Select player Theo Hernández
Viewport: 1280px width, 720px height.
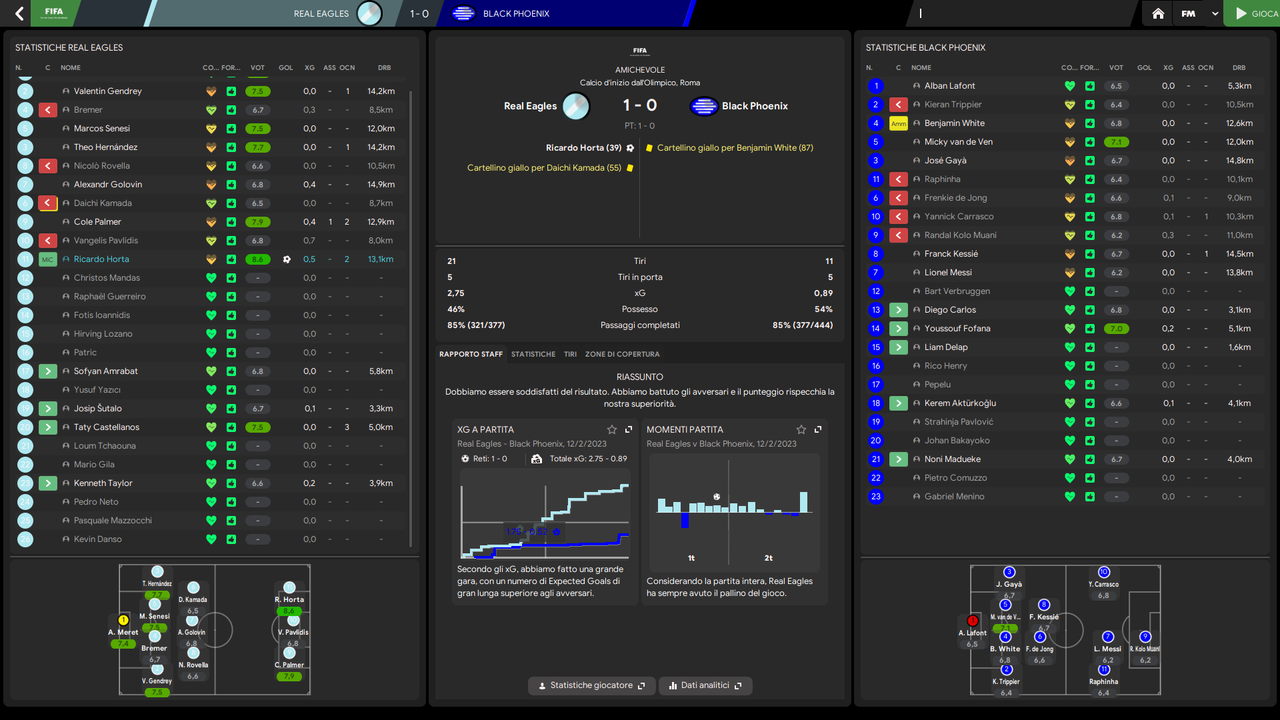pos(106,147)
